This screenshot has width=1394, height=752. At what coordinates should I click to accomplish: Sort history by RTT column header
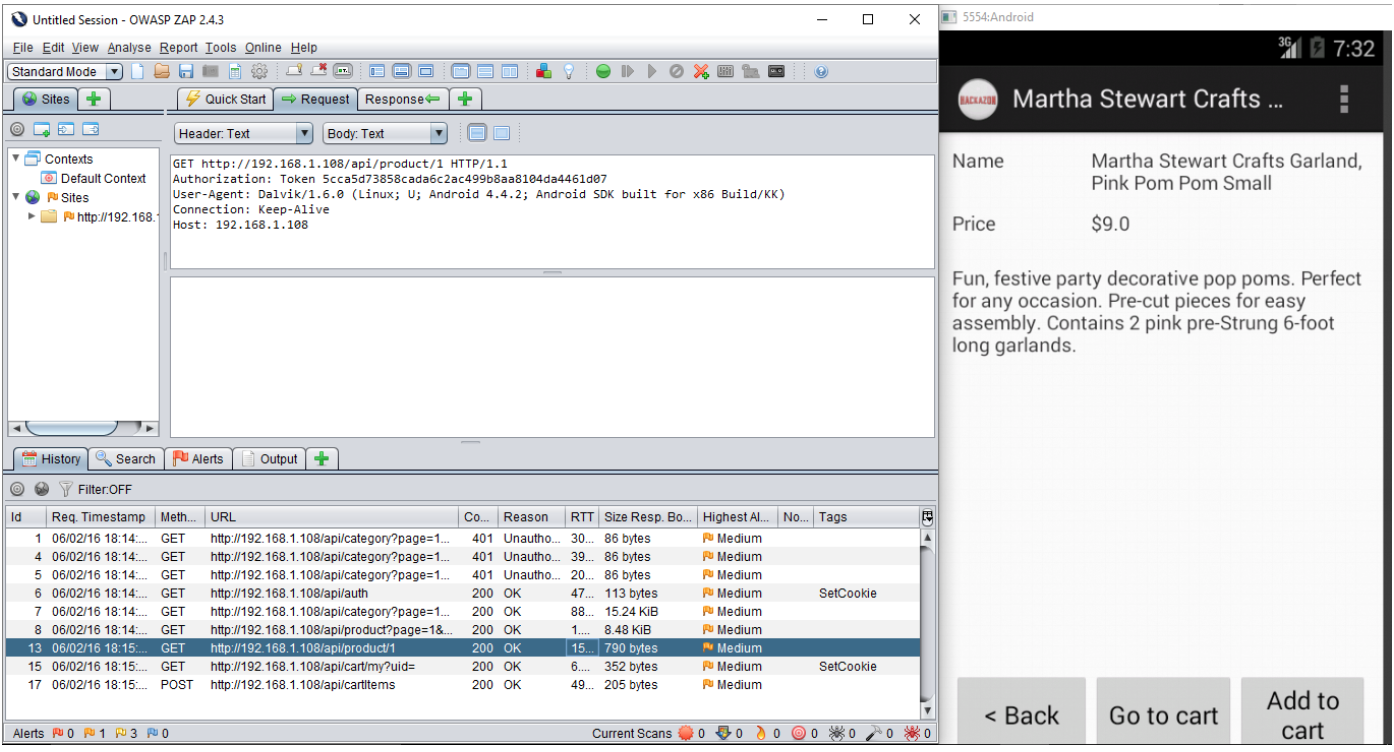coord(582,517)
